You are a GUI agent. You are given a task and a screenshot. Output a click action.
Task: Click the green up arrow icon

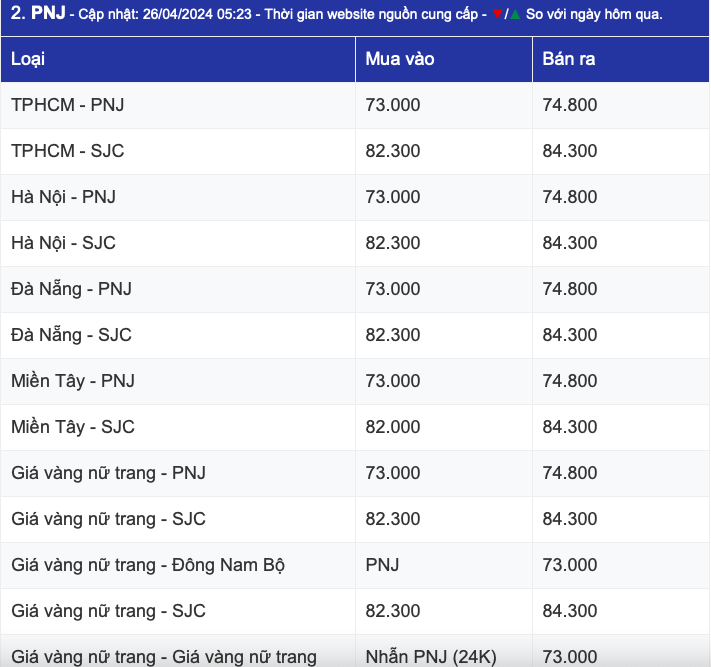click(515, 14)
